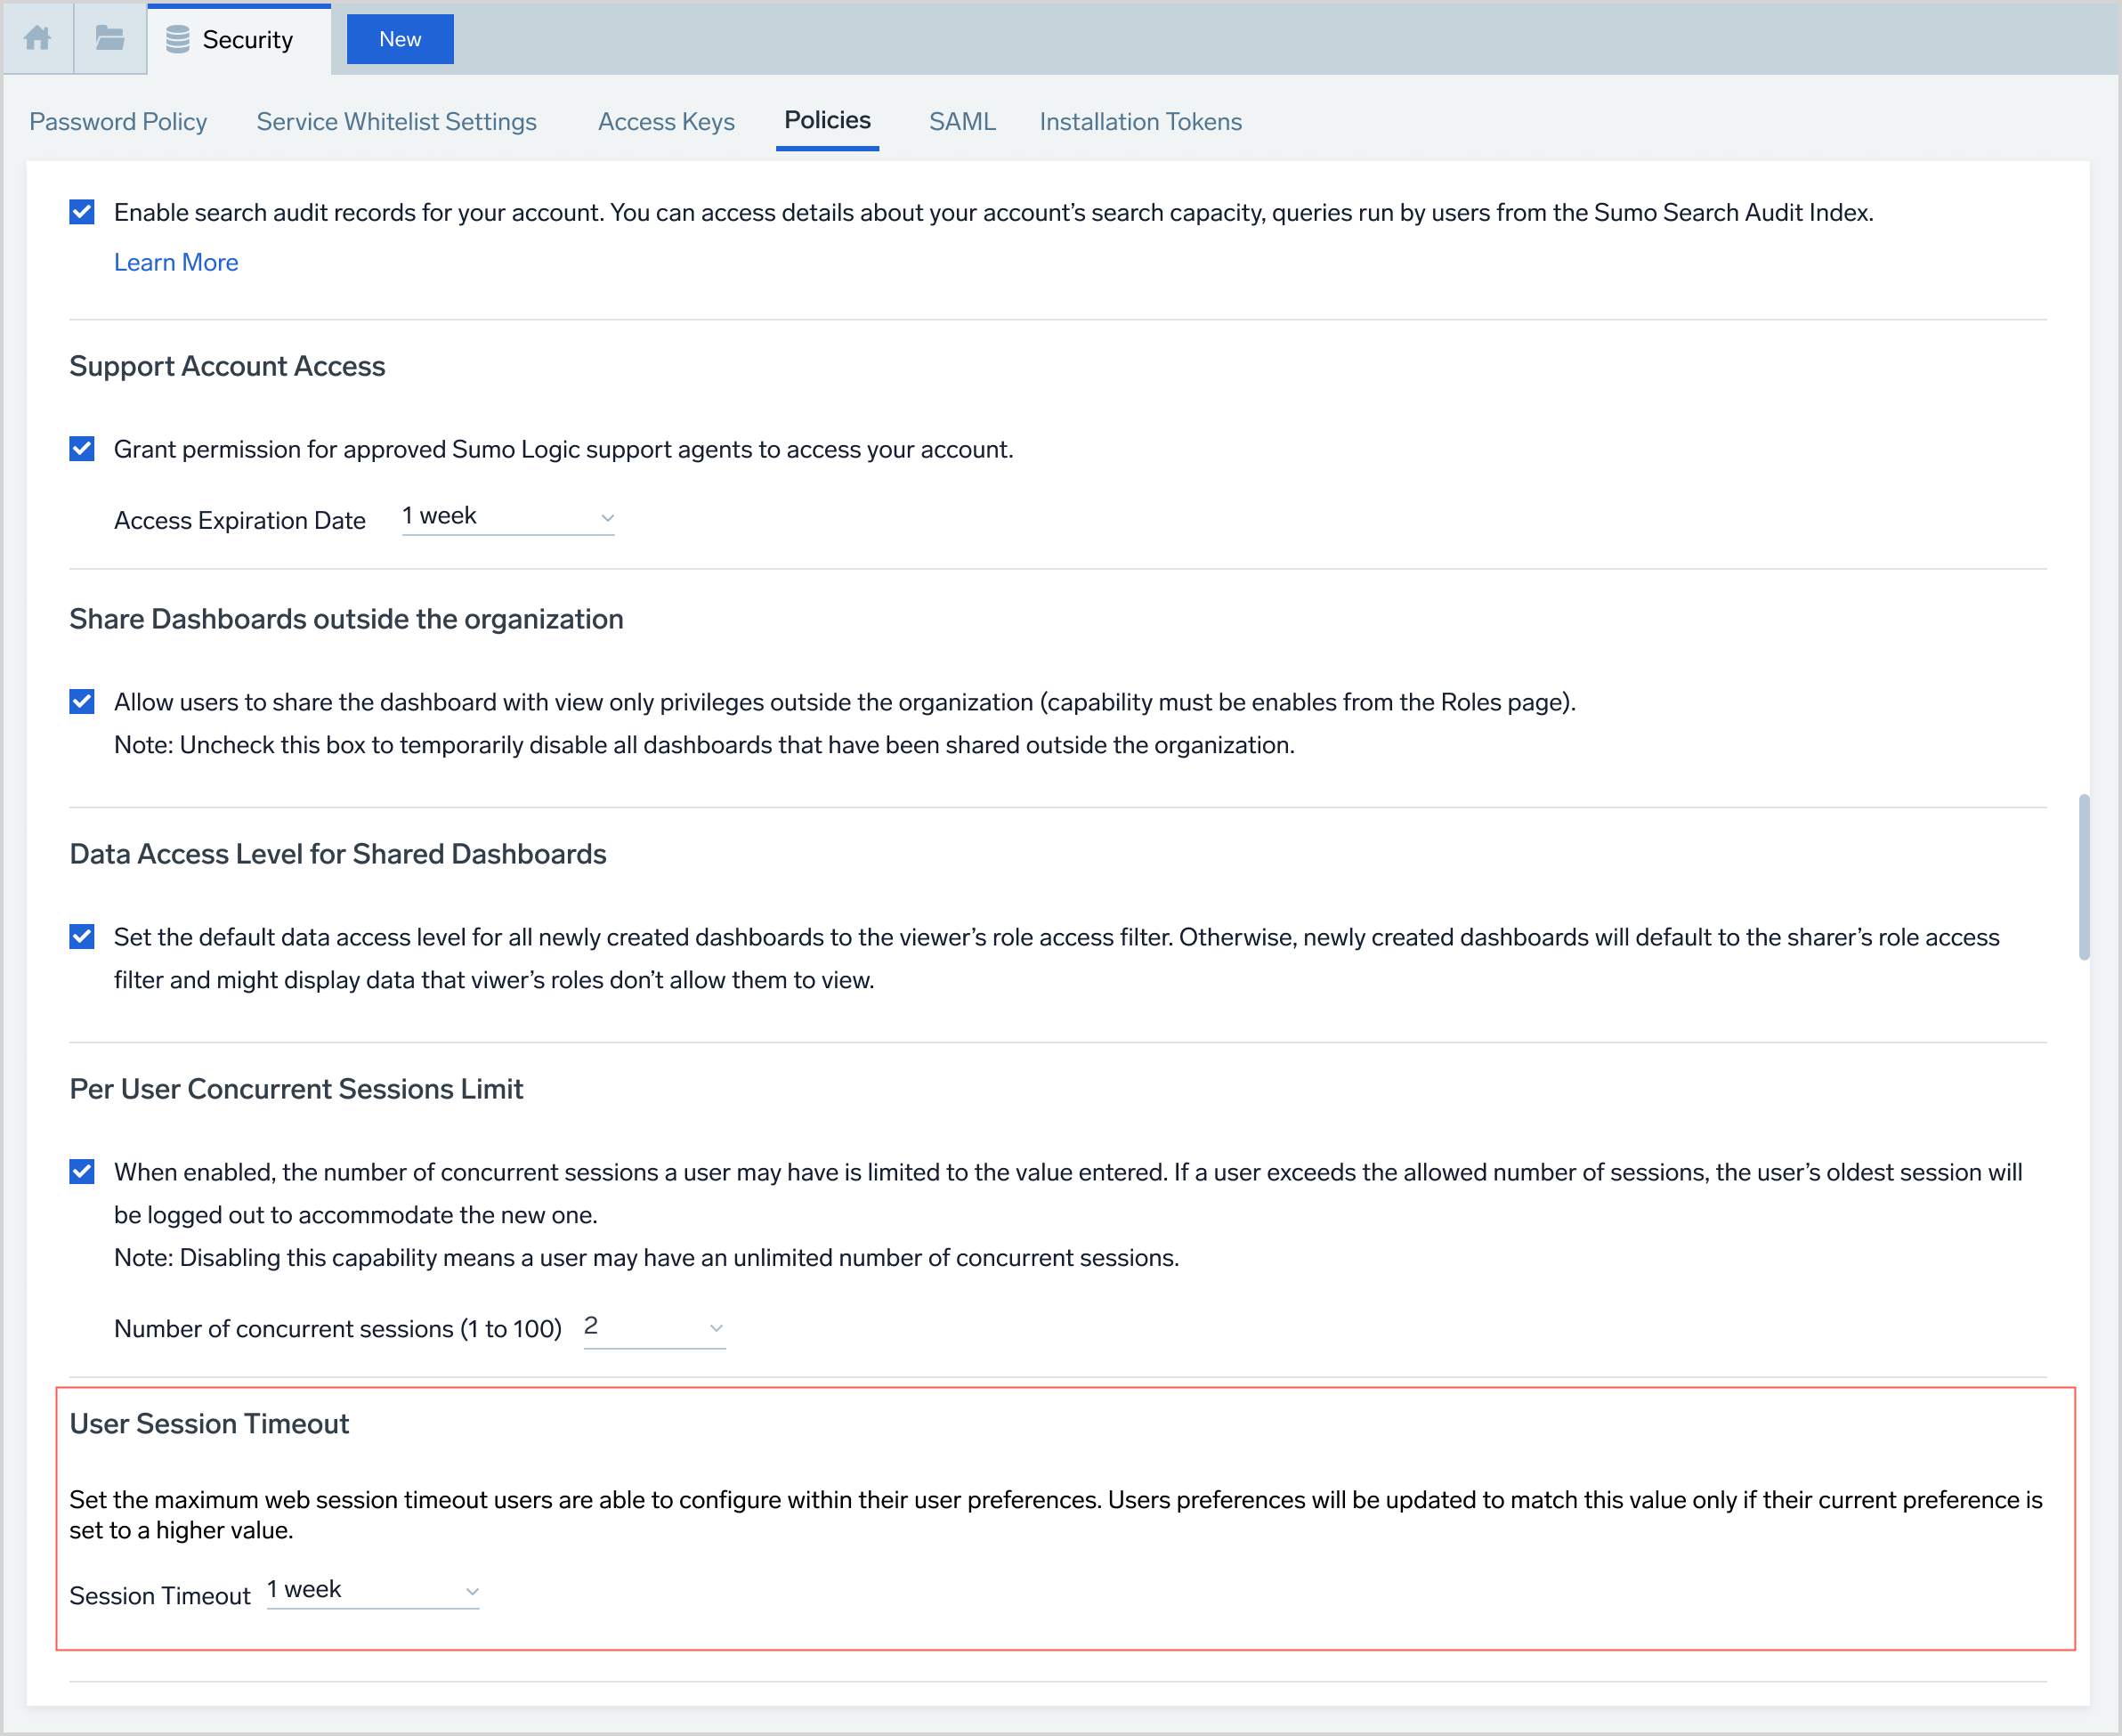Viewport: 2122px width, 1736px height.
Task: Disable the concurrent sessions limit checkbox
Action: point(82,1172)
